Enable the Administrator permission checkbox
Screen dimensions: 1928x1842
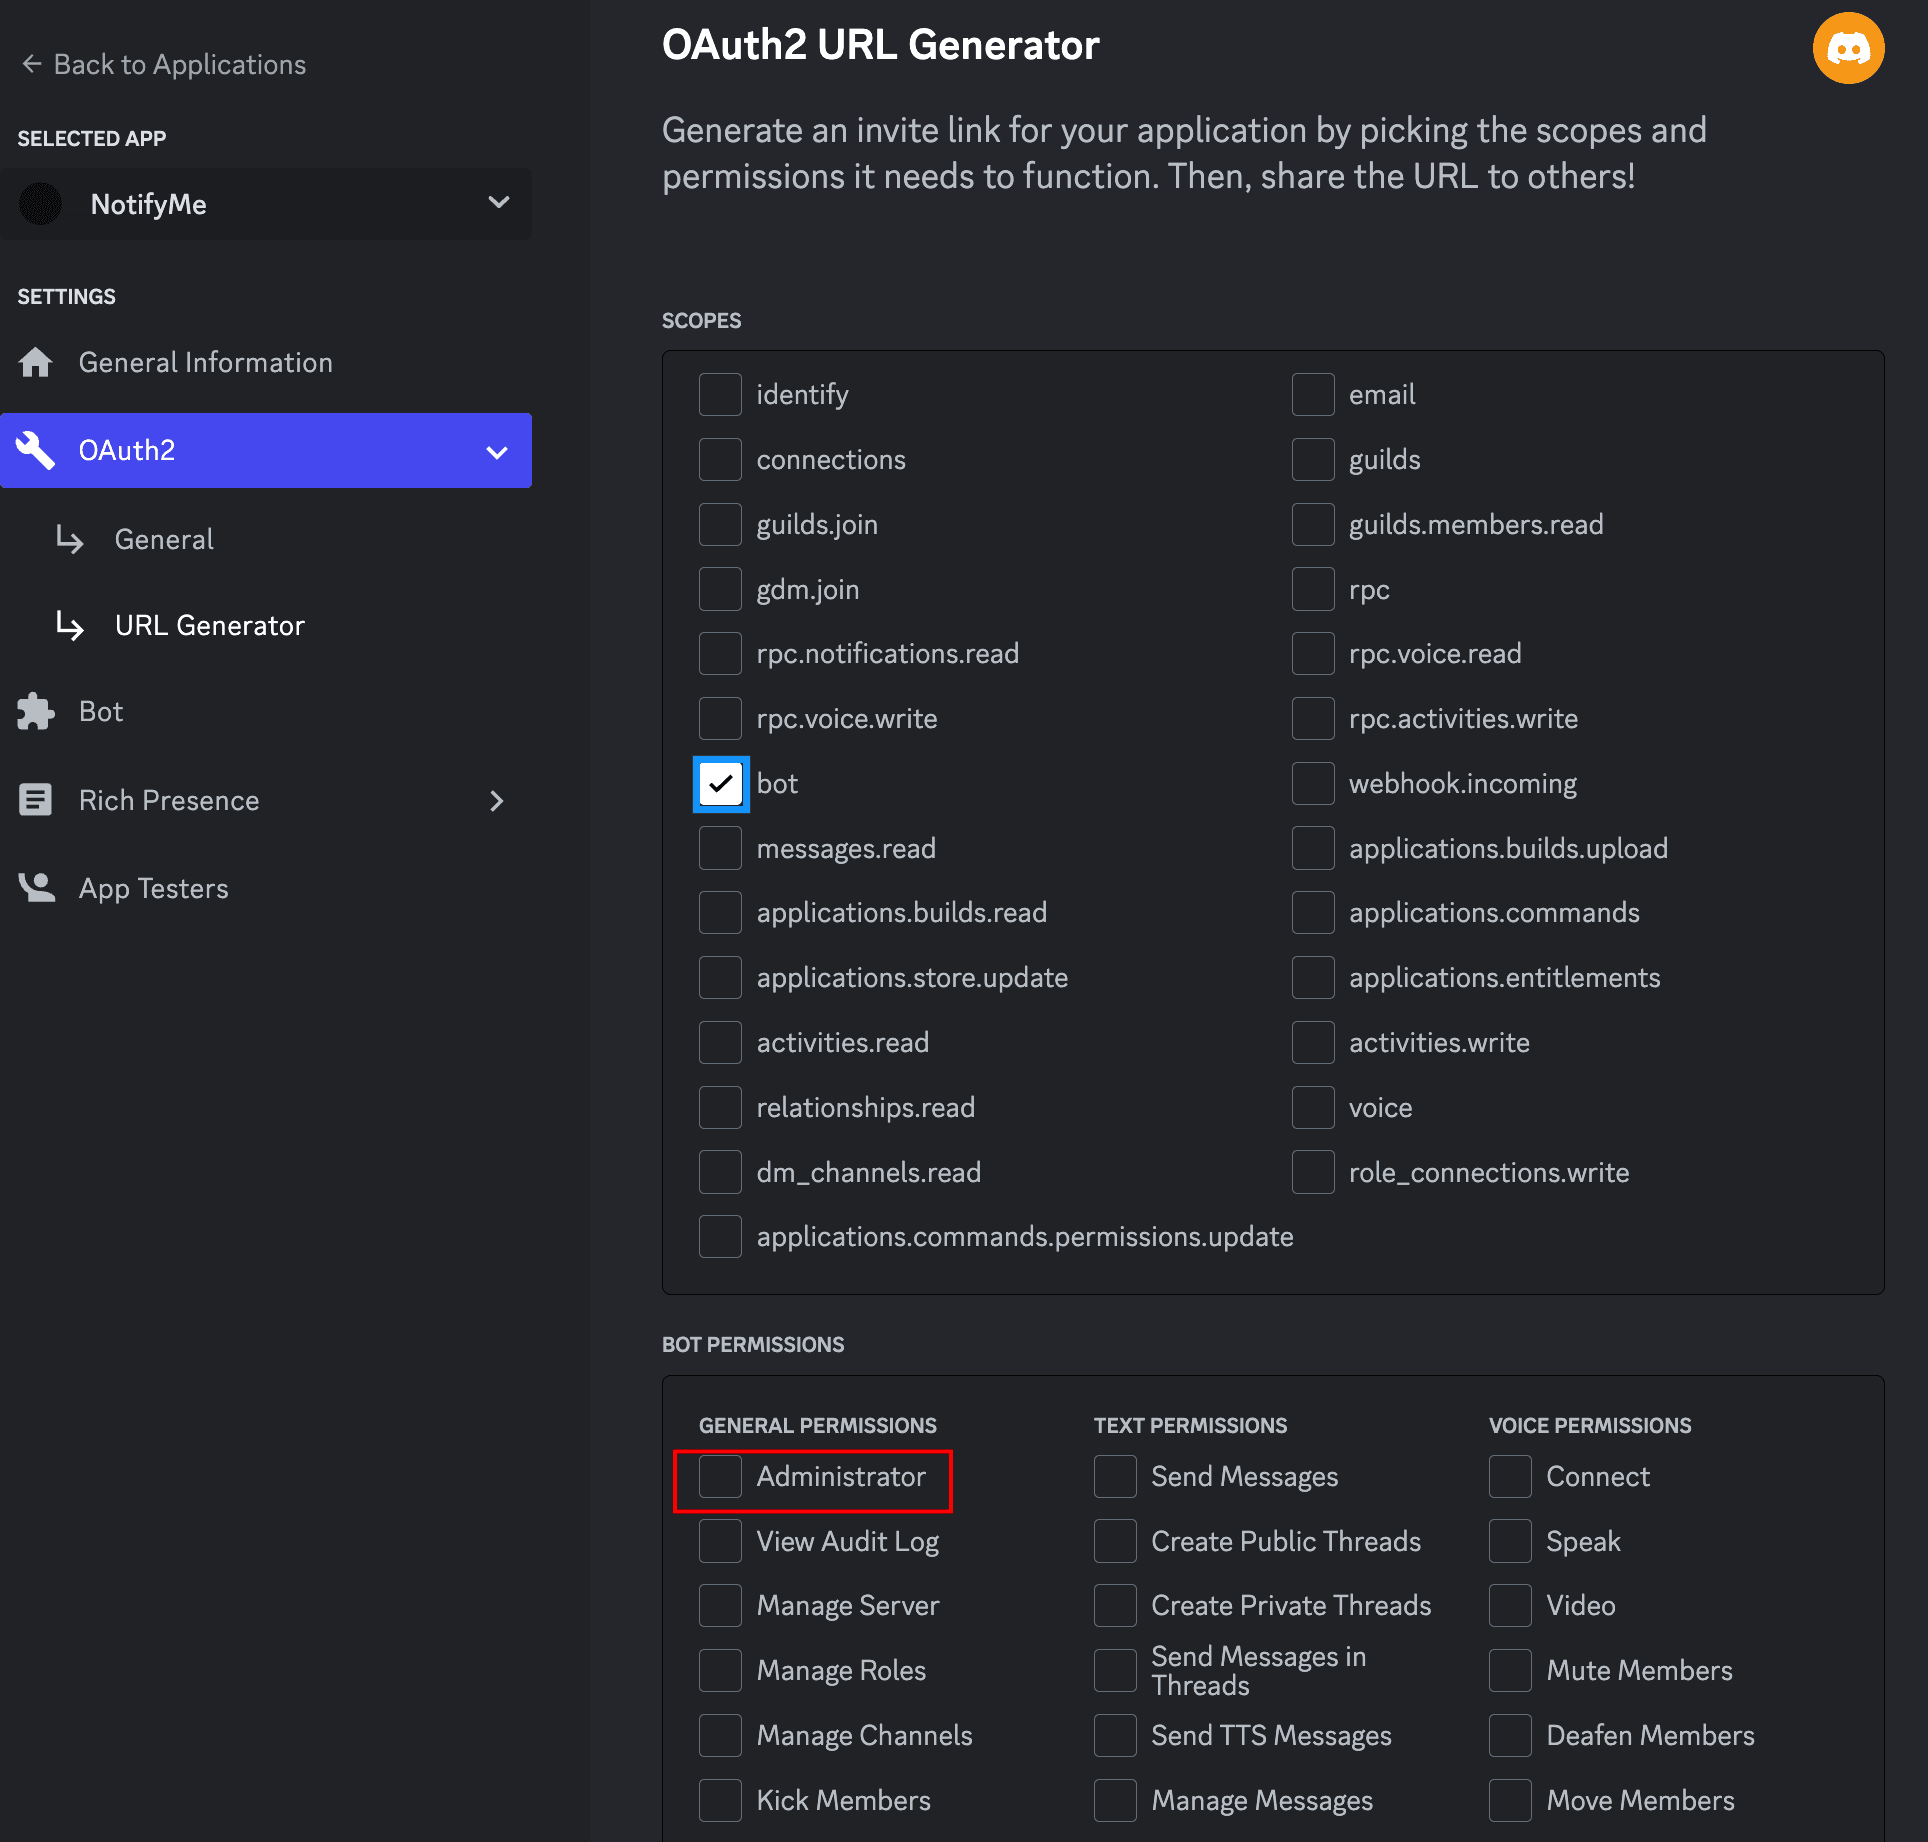tap(720, 1477)
